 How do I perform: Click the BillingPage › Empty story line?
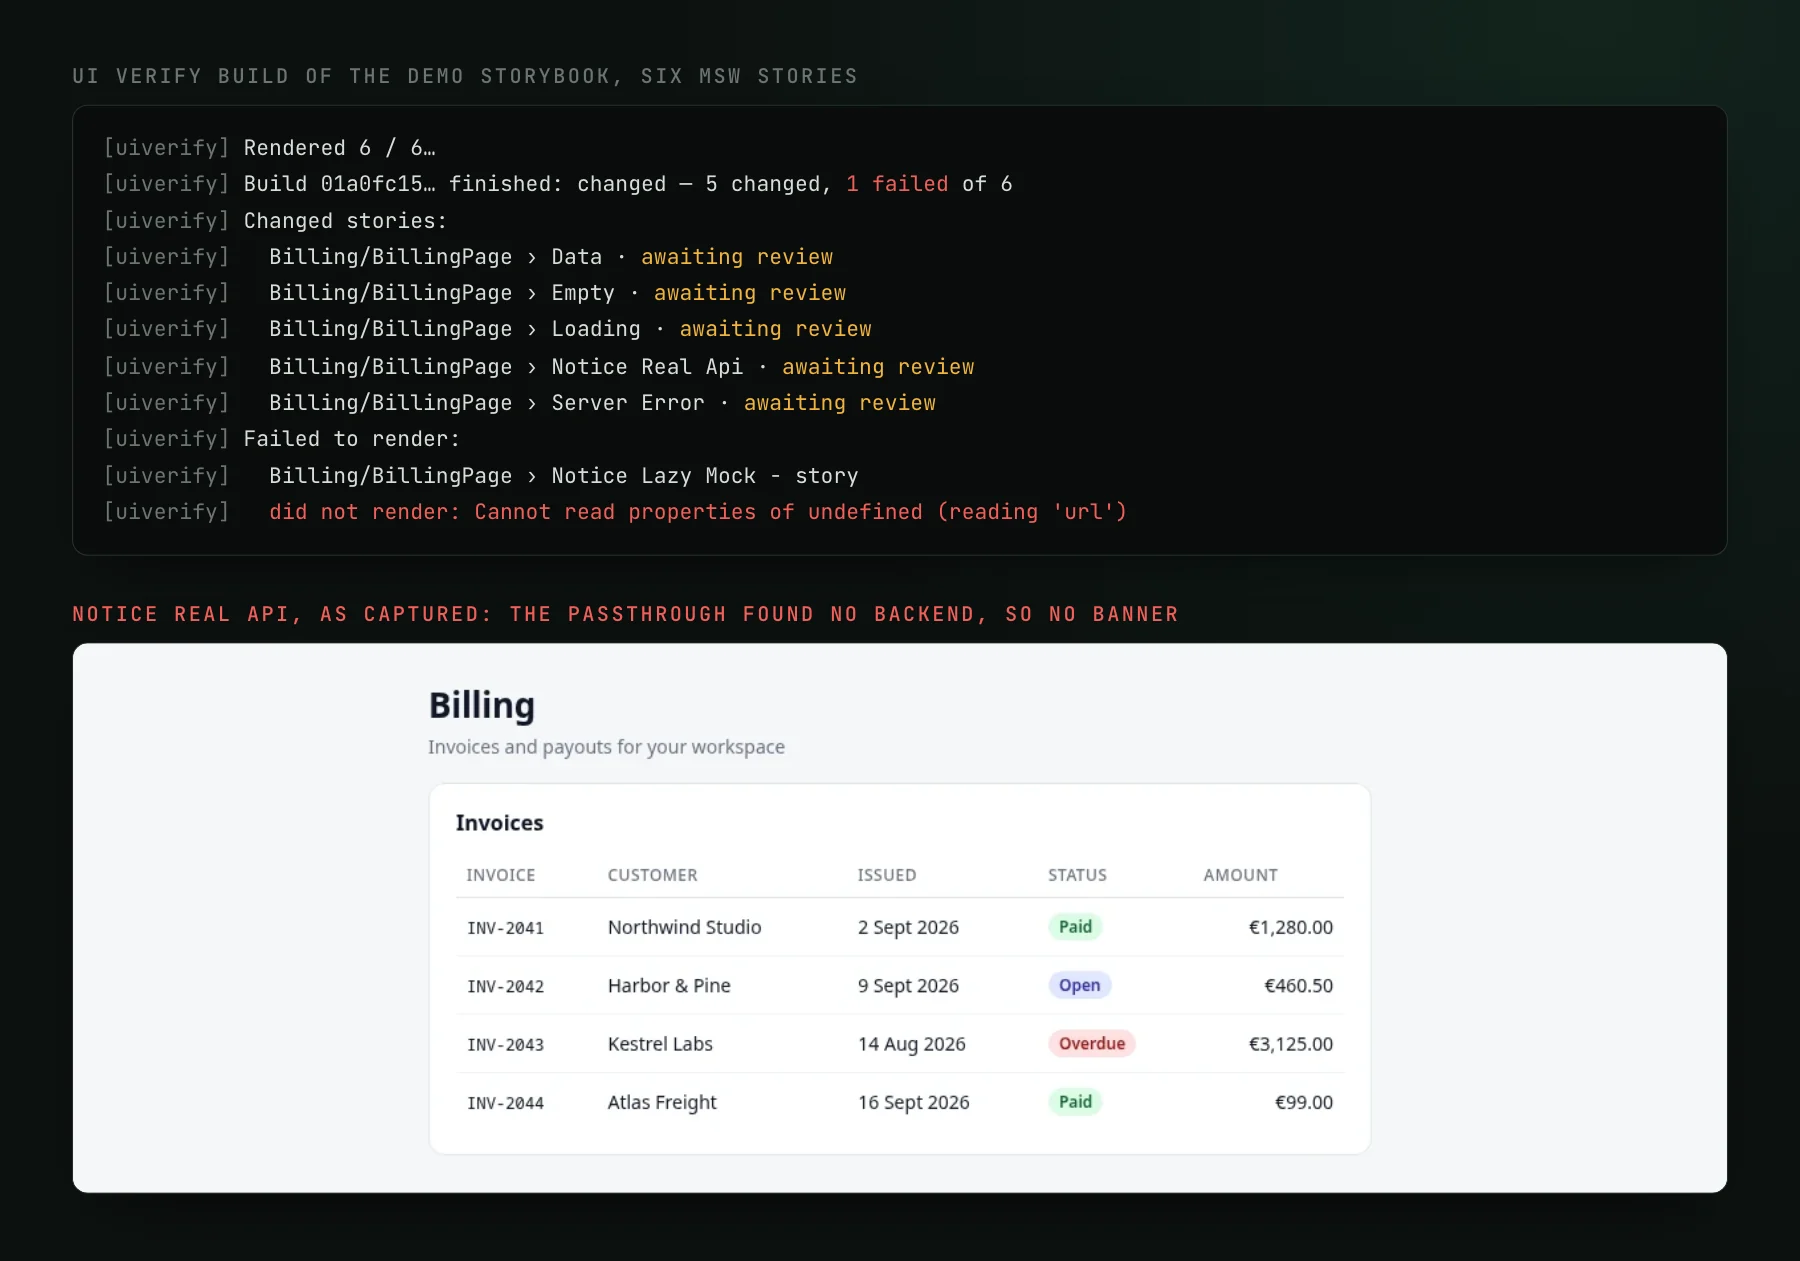coord(475,293)
